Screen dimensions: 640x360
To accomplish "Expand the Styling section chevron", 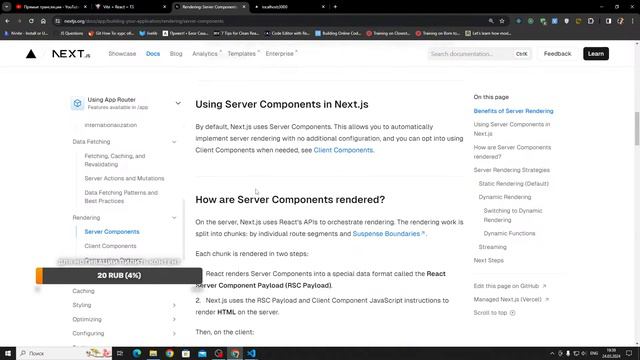I will (x=174, y=305).
